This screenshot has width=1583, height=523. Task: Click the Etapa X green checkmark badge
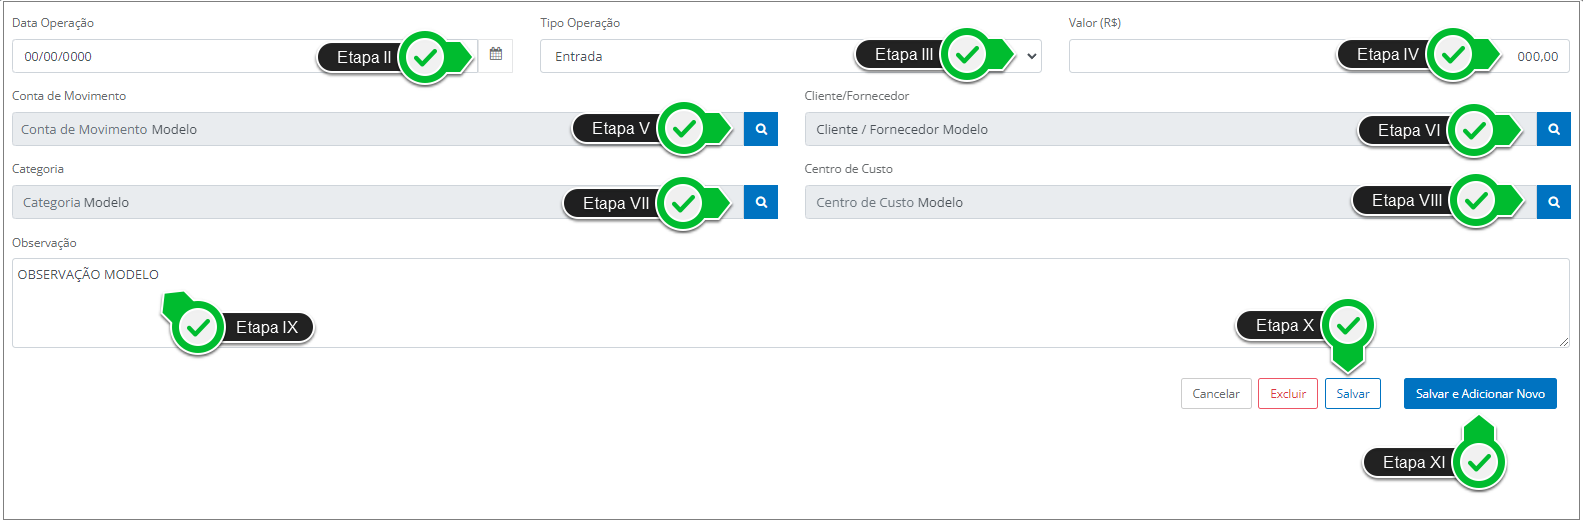point(1348,325)
